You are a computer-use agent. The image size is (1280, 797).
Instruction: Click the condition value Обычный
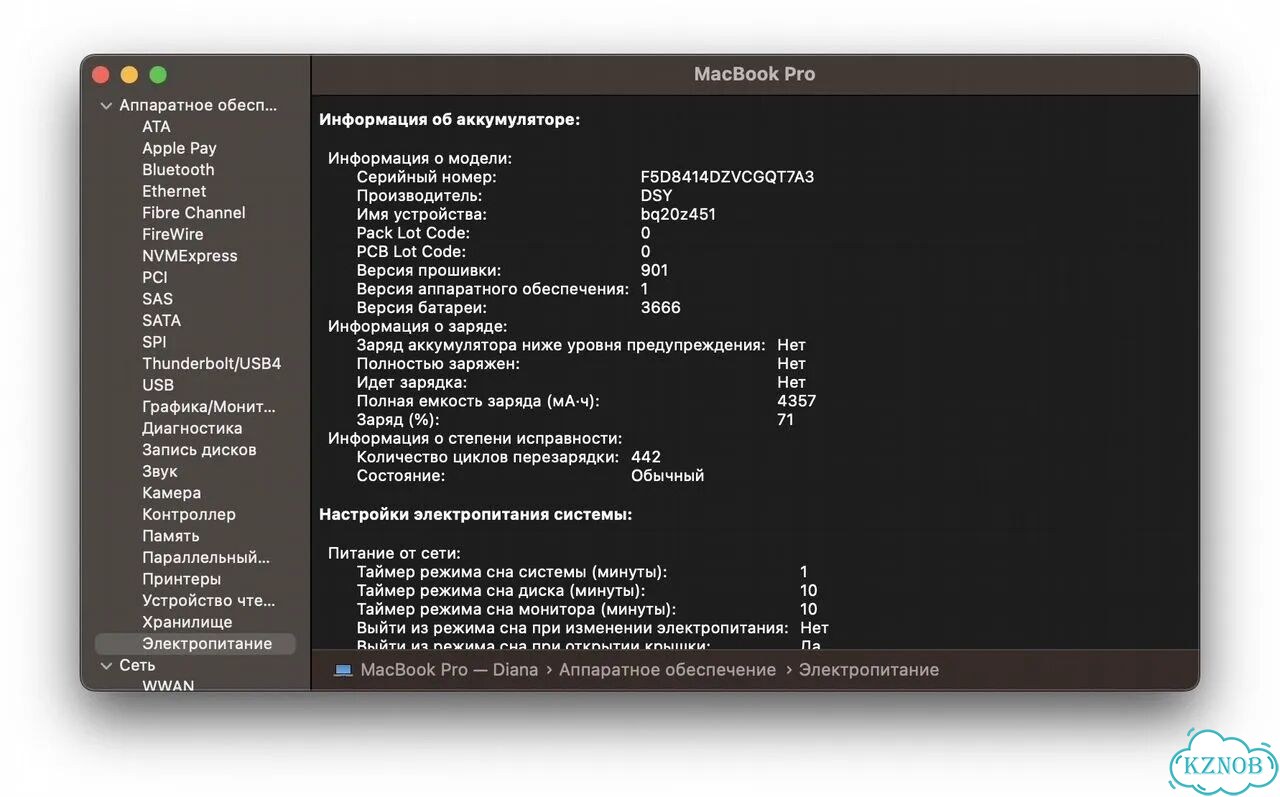pos(667,476)
